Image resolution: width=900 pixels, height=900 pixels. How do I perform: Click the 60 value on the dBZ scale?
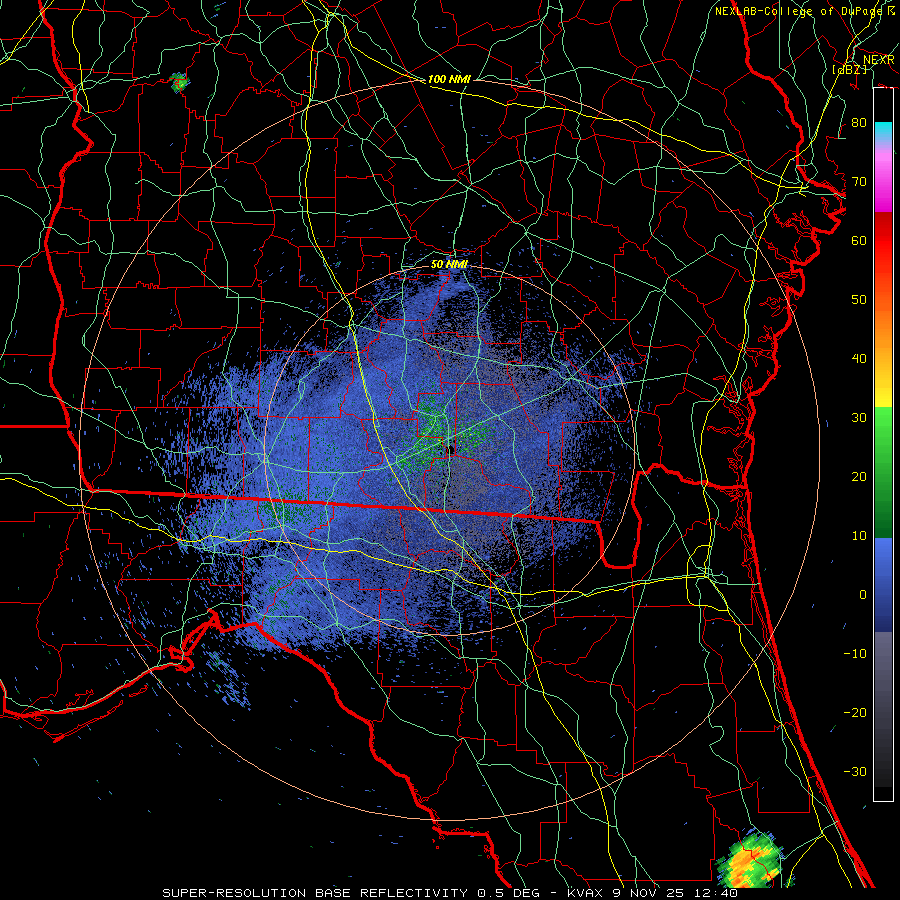859,240
